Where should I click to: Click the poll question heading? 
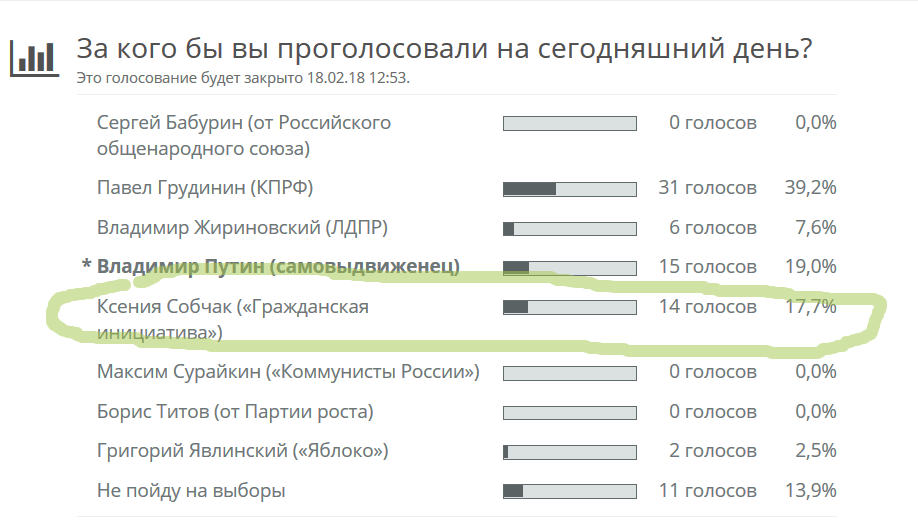(444, 50)
